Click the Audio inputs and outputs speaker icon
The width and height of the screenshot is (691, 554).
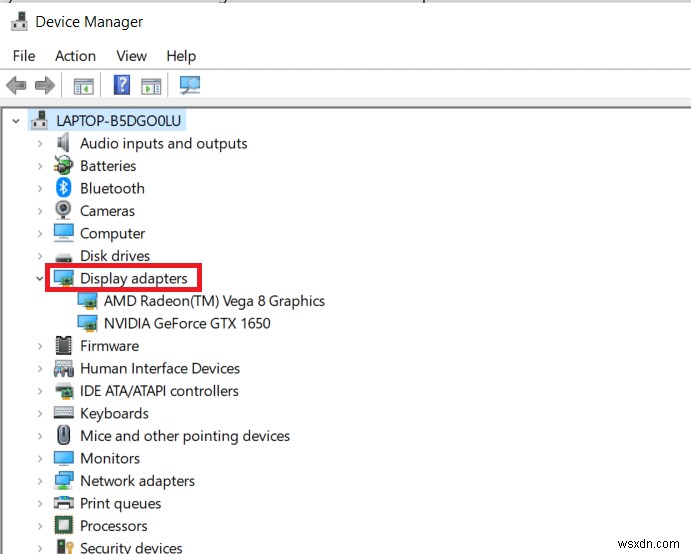pos(64,143)
